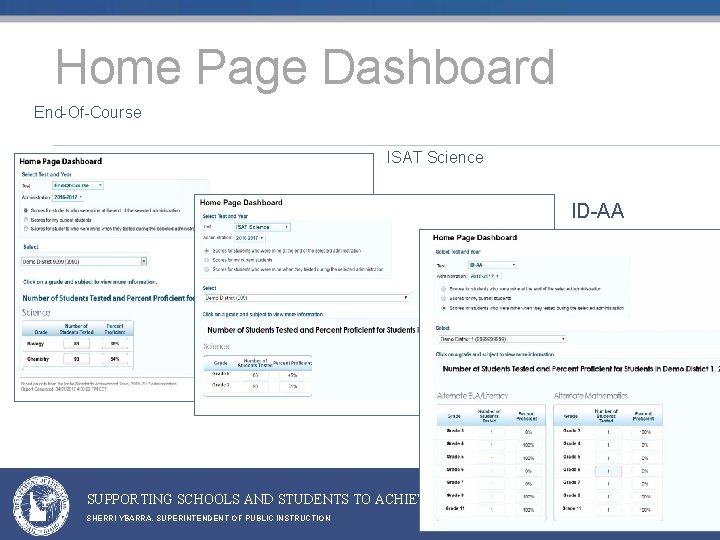Click Grade 7 row in ISAT Science table
This screenshot has height=540, width=720.
[x=220, y=385]
